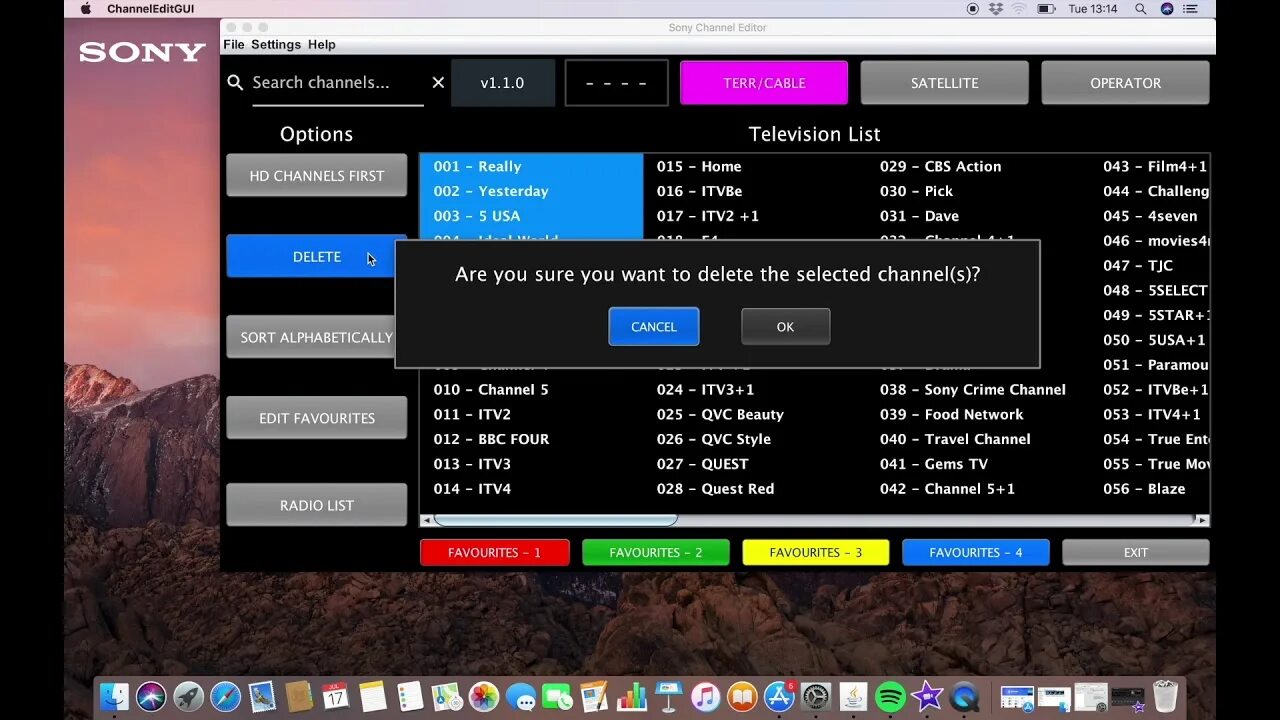
Task: Open Safari from the dock
Action: click(x=225, y=697)
